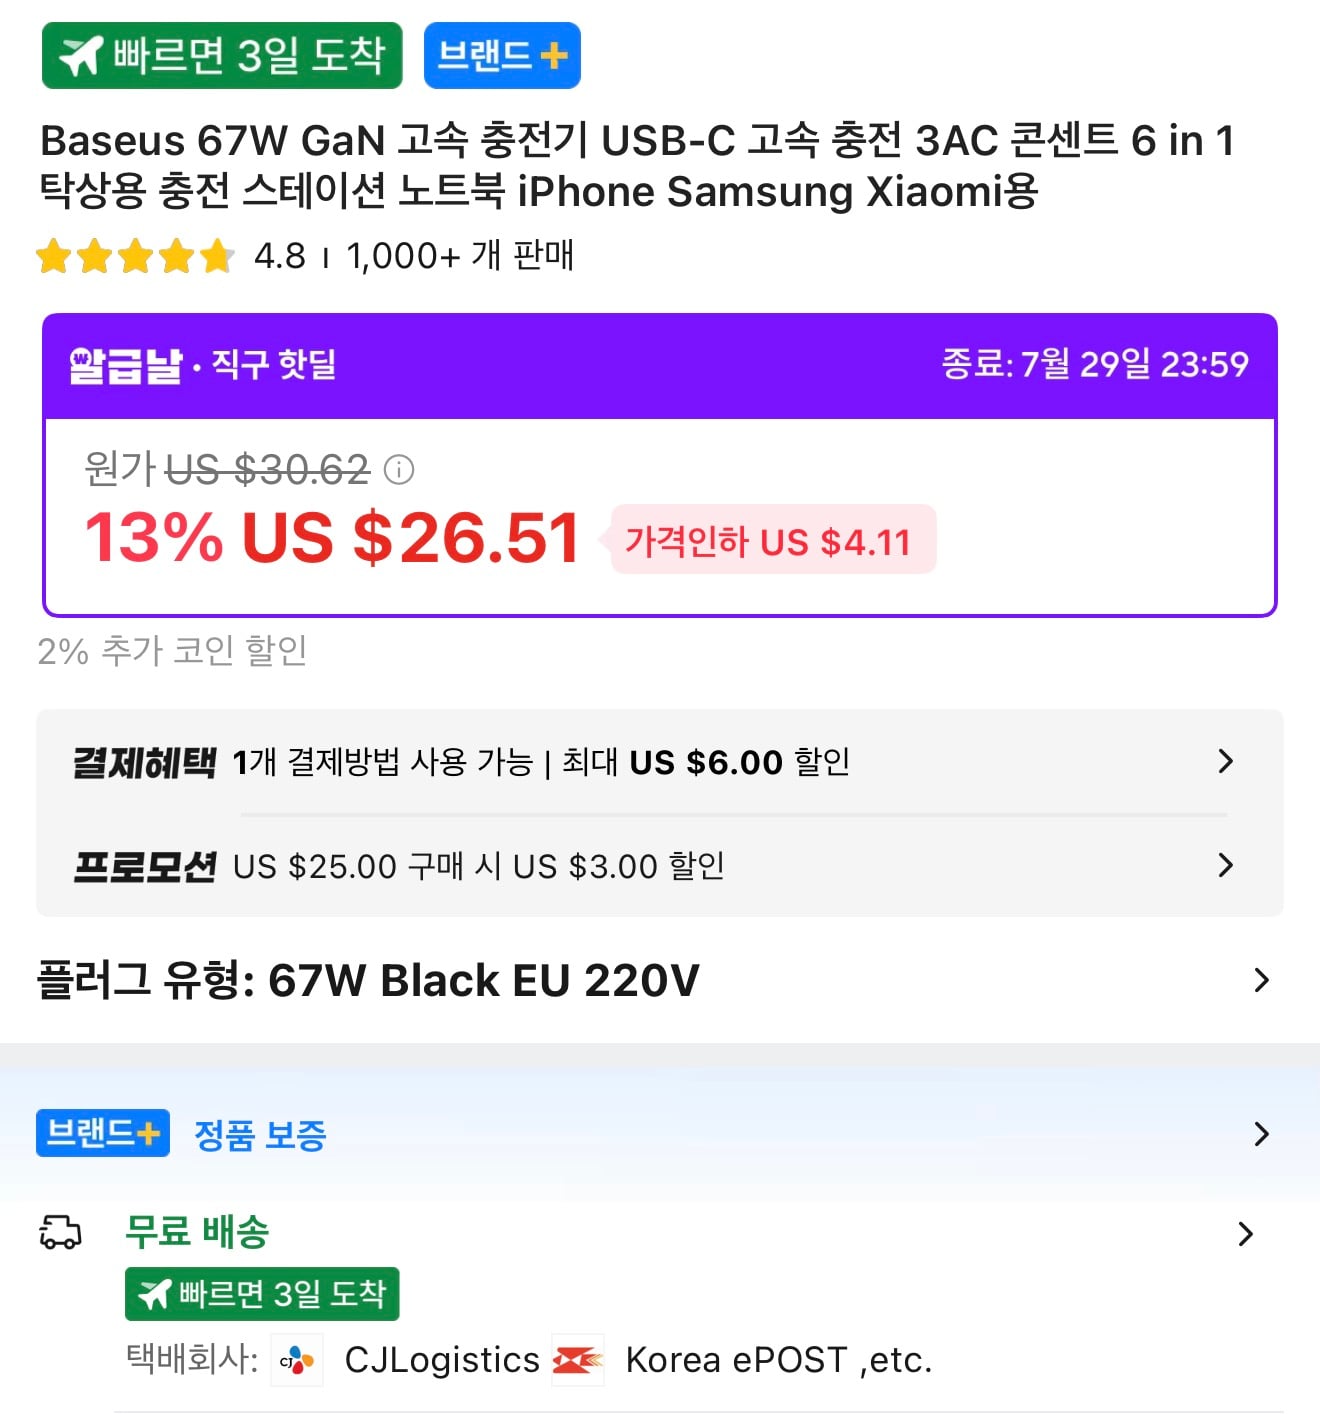The image size is (1320, 1414).
Task: Expand the 정품 보증 row chevron
Action: pos(1262,1134)
